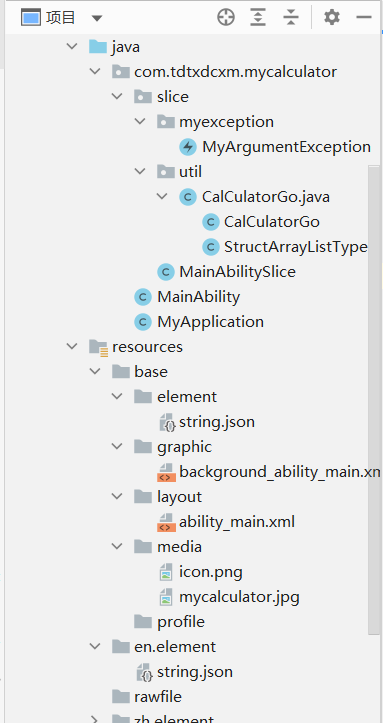Image resolution: width=383 pixels, height=723 pixels.
Task: Collapse the en.element folder chevron
Action: click(x=95, y=646)
